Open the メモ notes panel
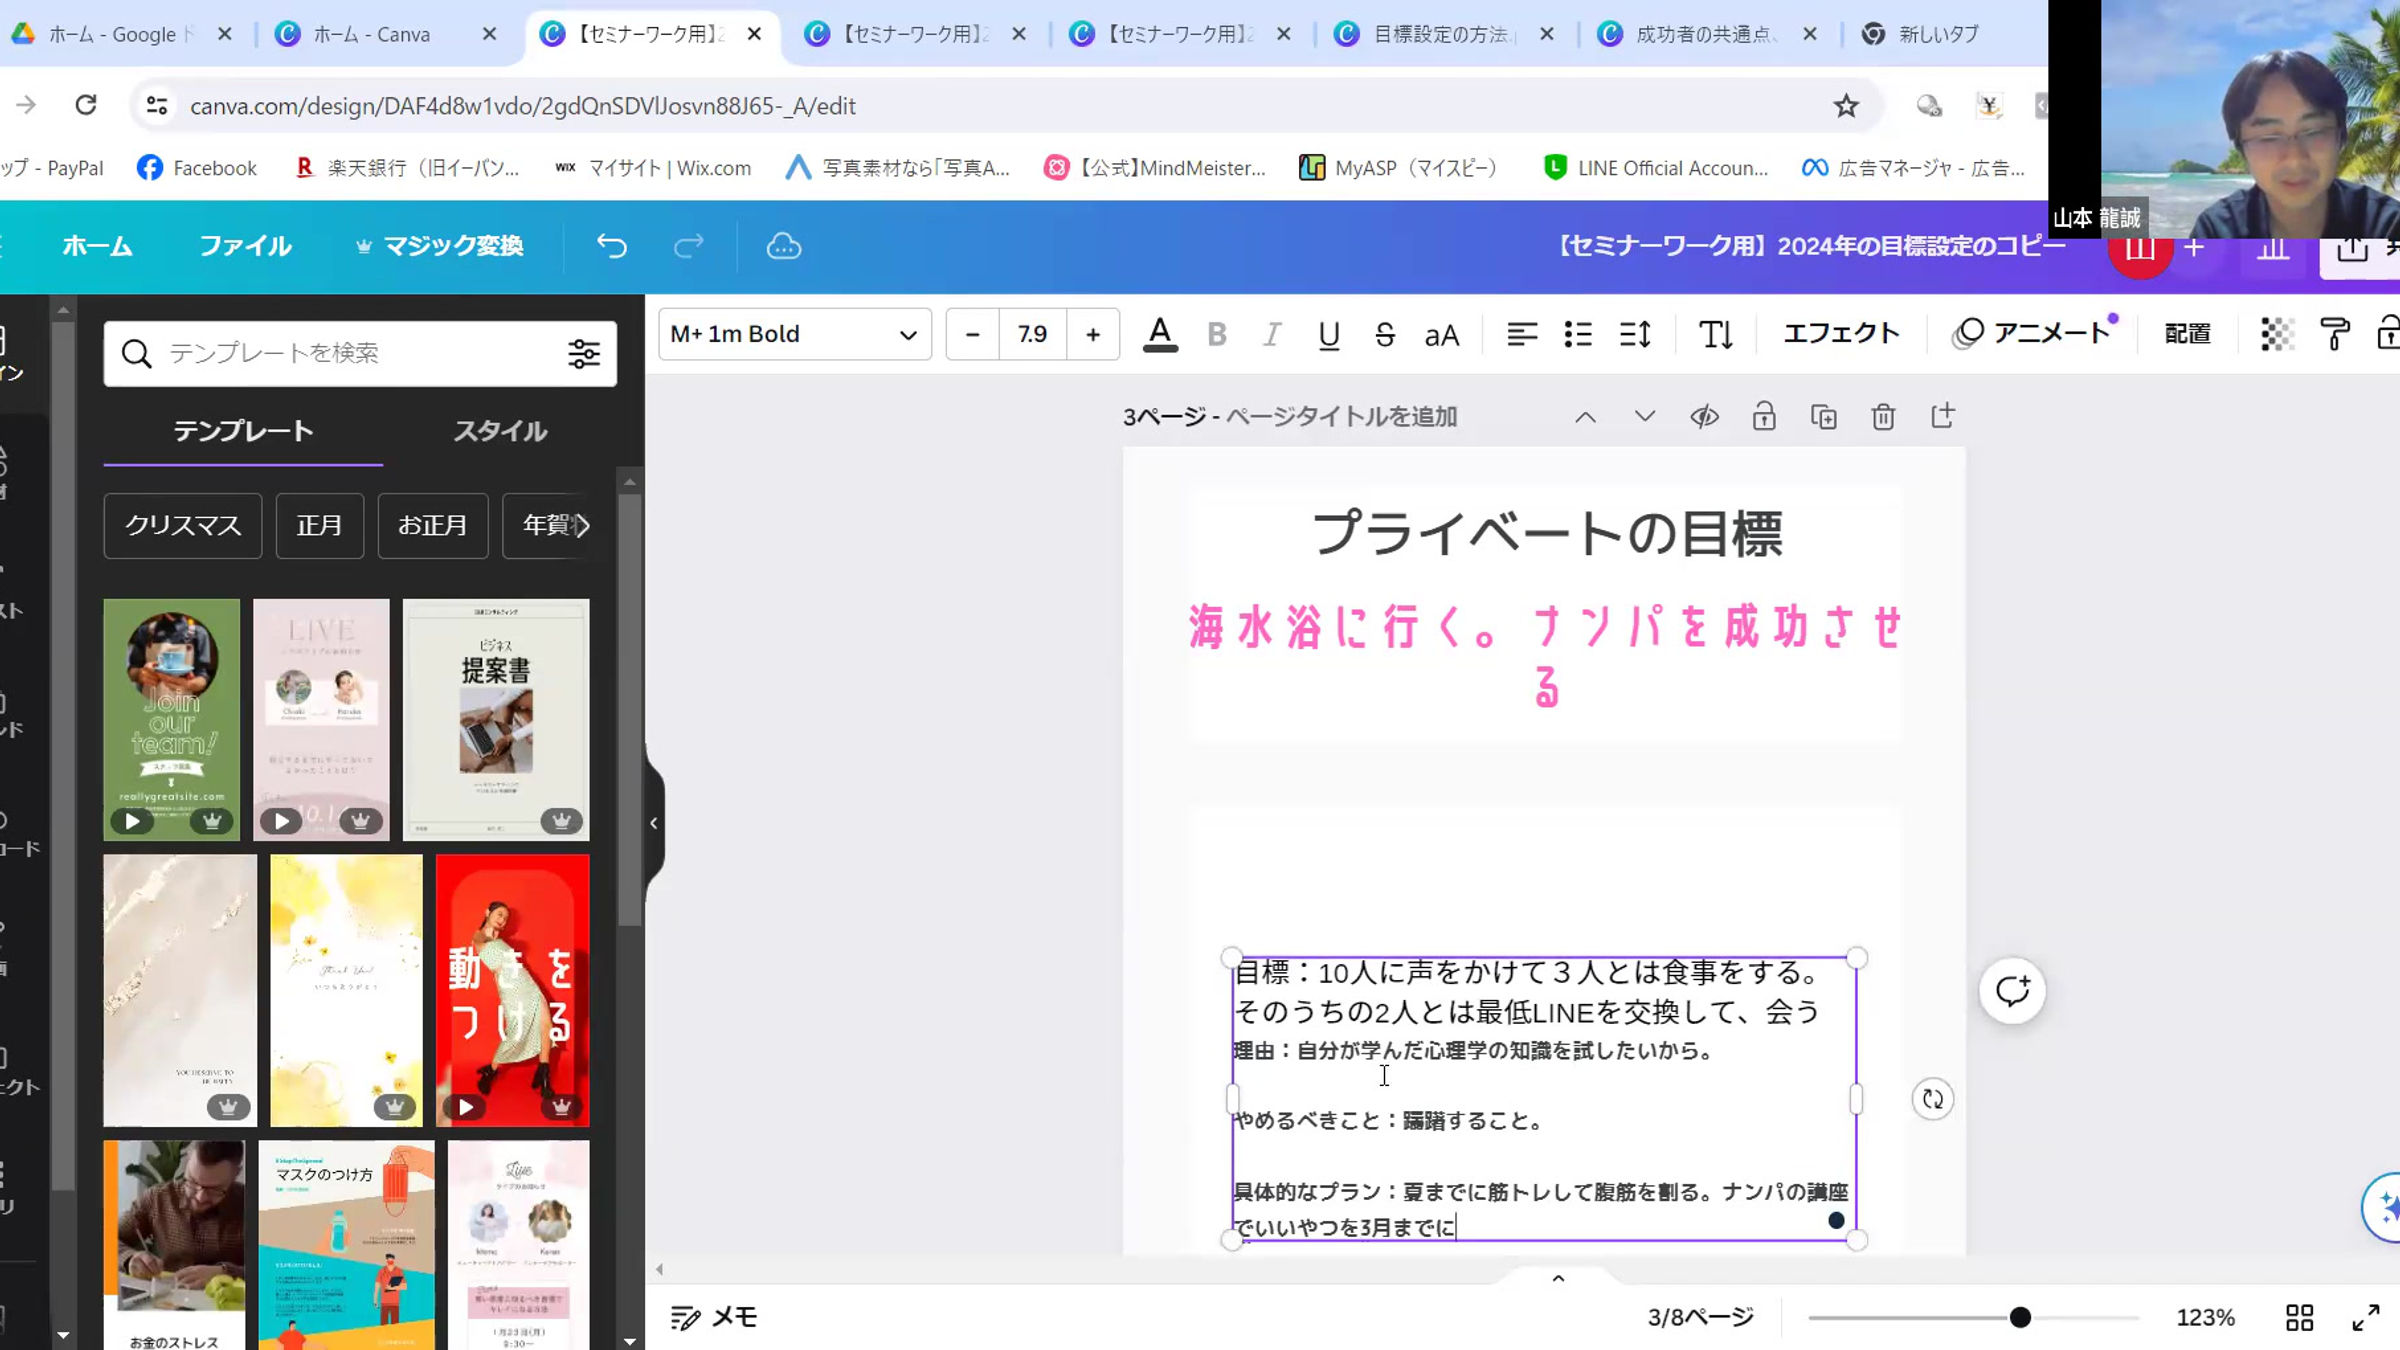The width and height of the screenshot is (2400, 1350). tap(714, 1318)
